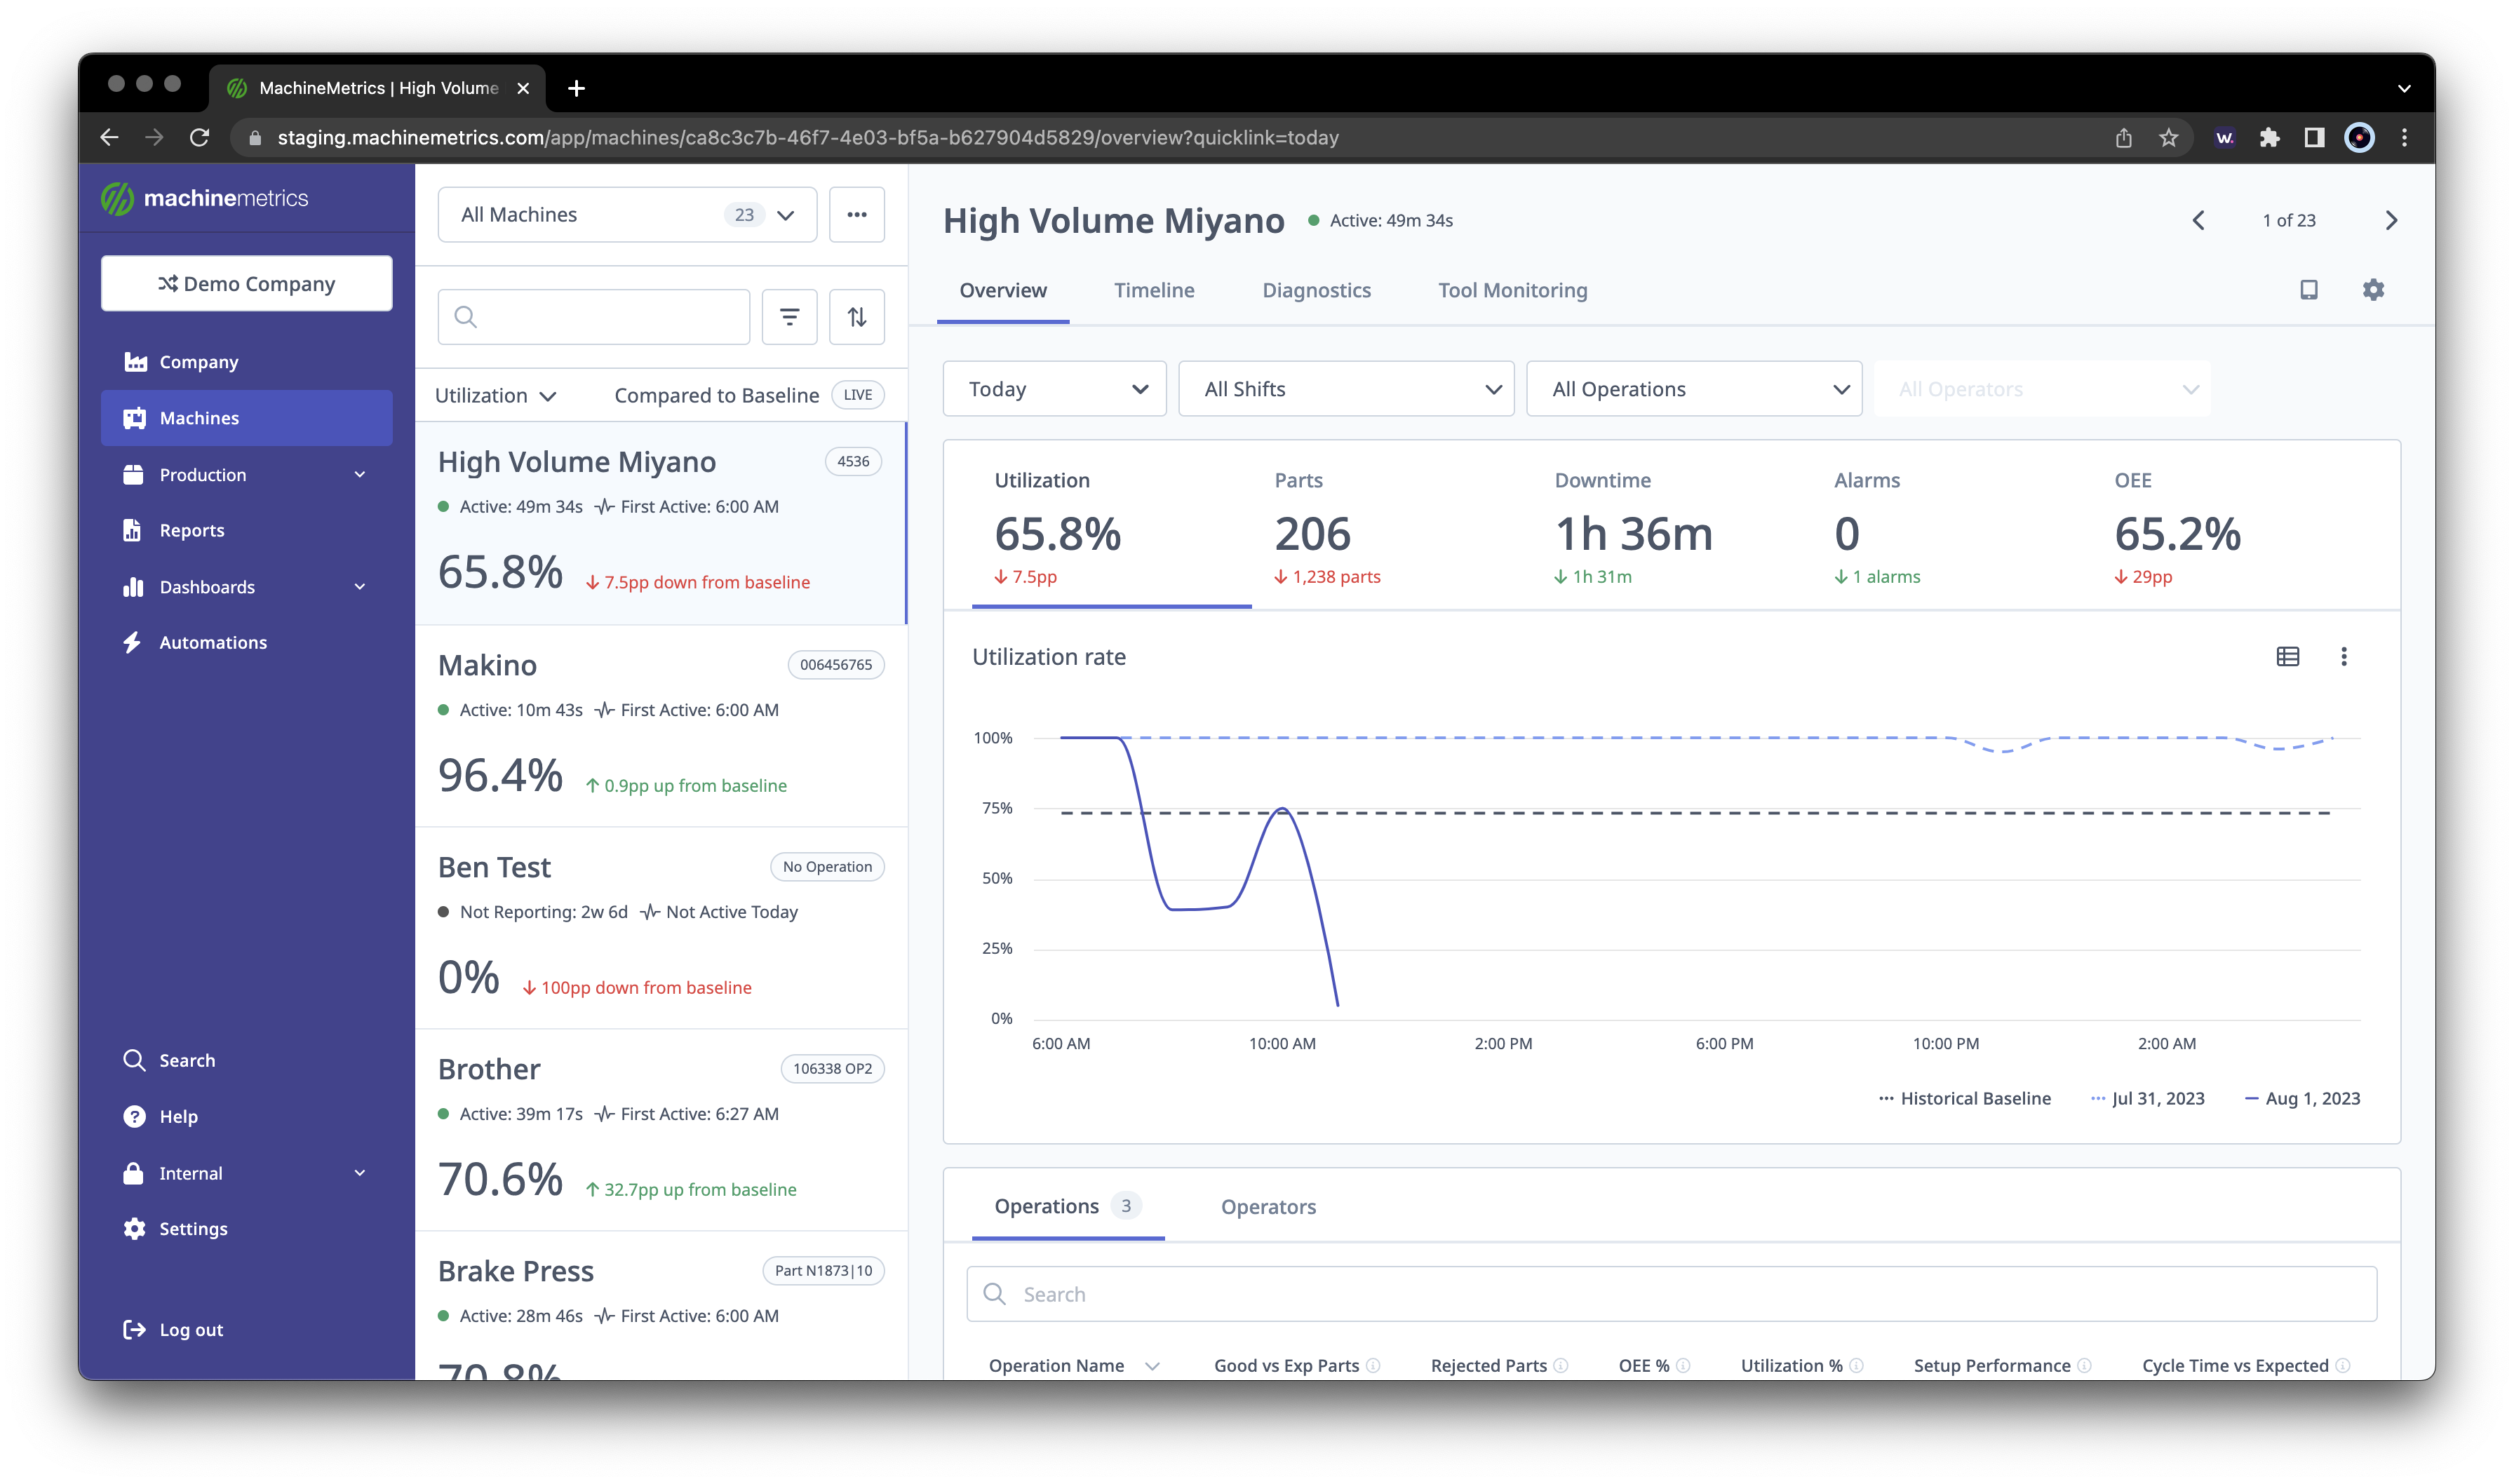Toggle Historical Baseline legend series
2514x1484 pixels.
tap(1964, 1099)
